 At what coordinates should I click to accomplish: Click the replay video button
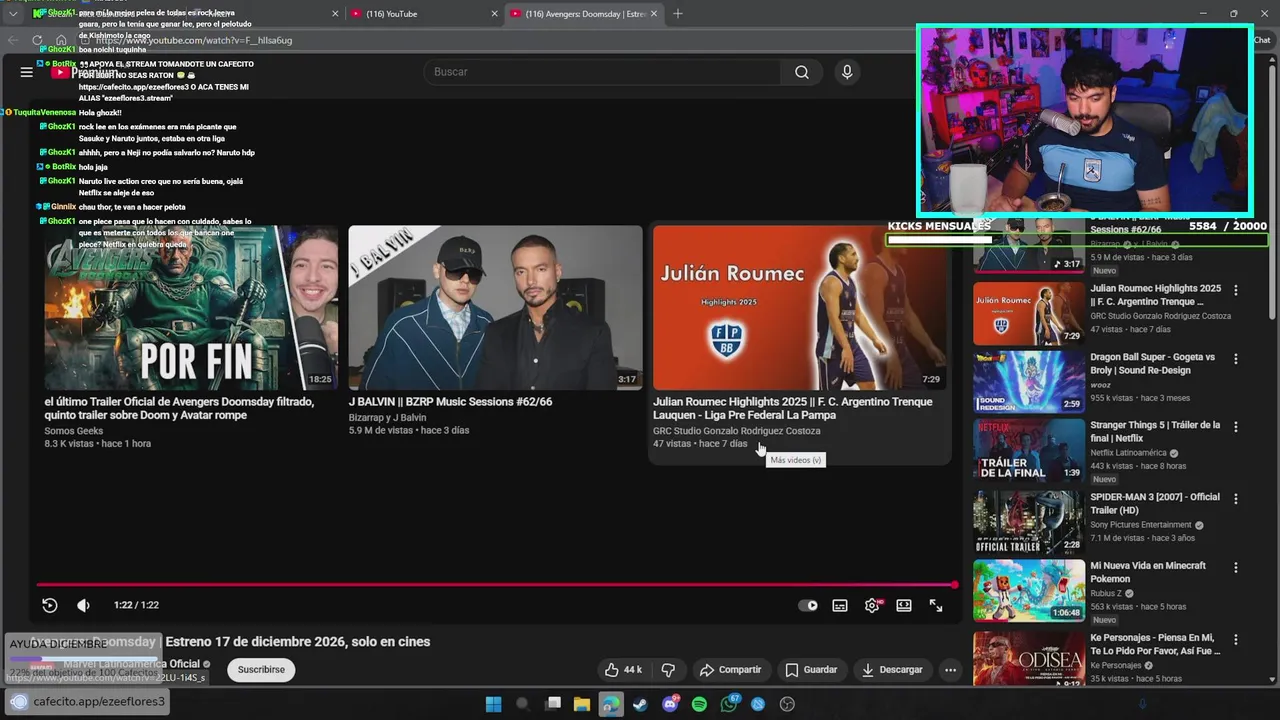click(x=50, y=605)
